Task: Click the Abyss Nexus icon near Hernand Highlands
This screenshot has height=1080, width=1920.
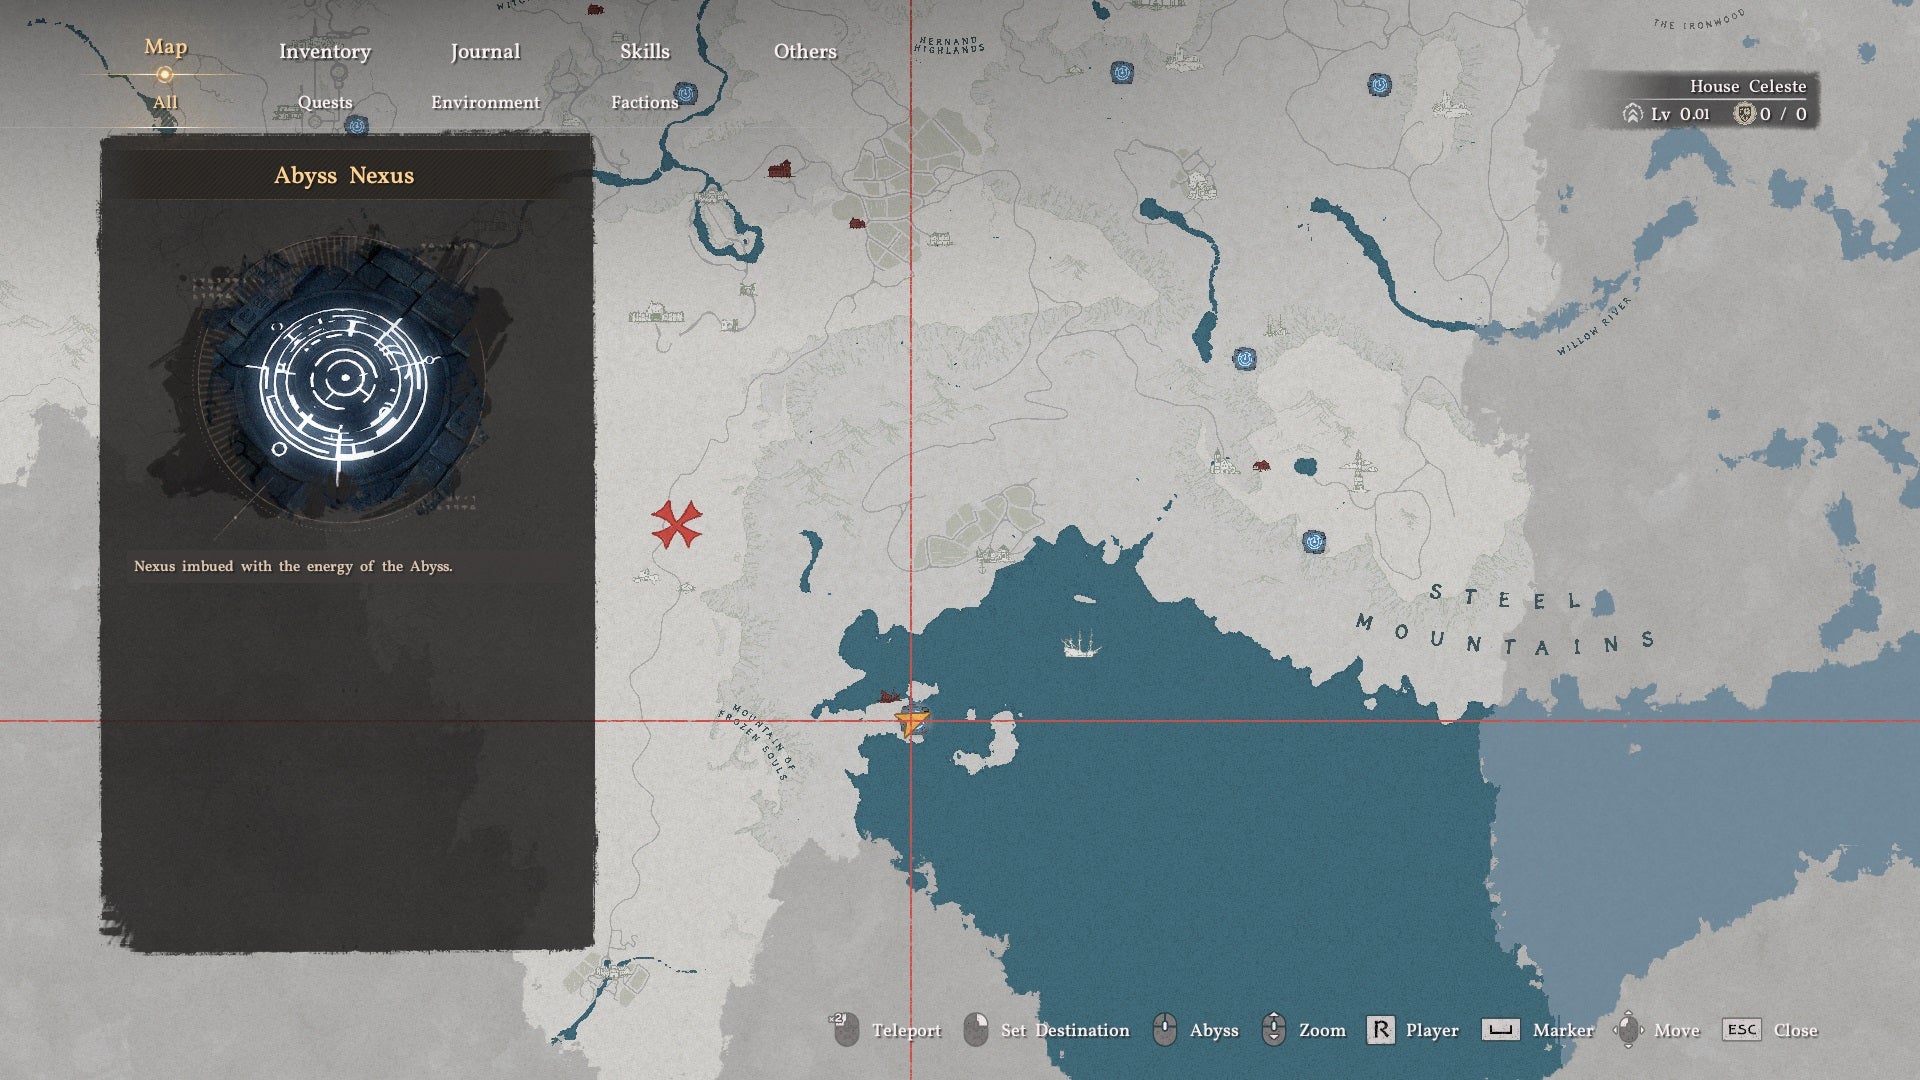Action: coord(1122,73)
